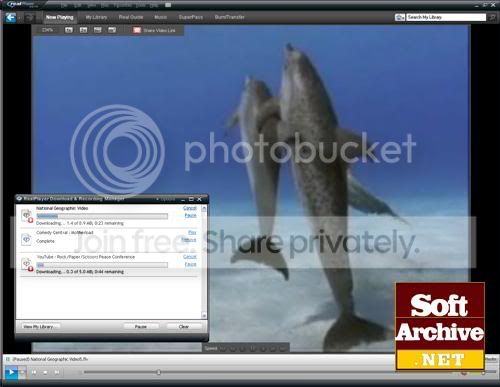Select the second video size icon
The height and width of the screenshot is (387, 500).
coord(83,30)
